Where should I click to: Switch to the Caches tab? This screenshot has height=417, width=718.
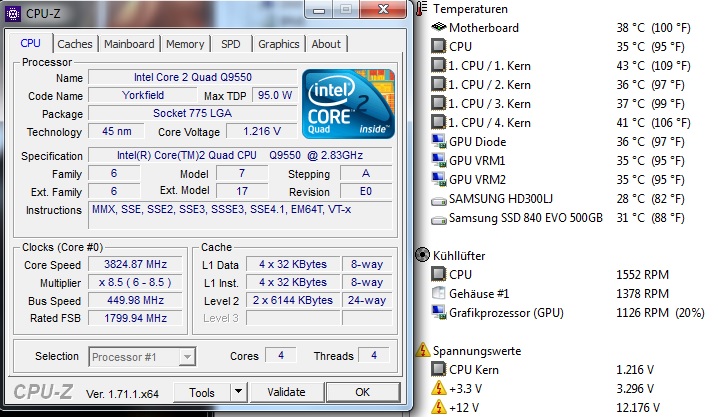(x=75, y=44)
